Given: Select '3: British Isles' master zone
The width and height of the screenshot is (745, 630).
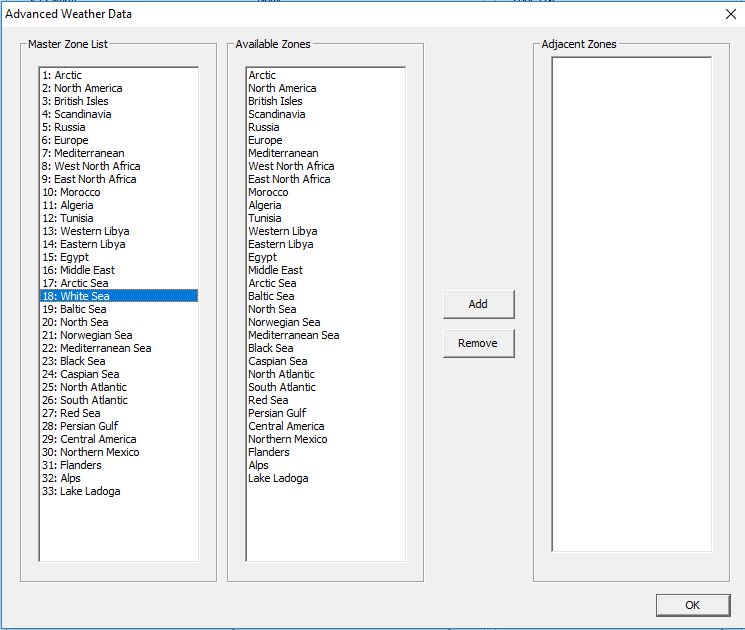Looking at the screenshot, I should (x=119, y=101).
